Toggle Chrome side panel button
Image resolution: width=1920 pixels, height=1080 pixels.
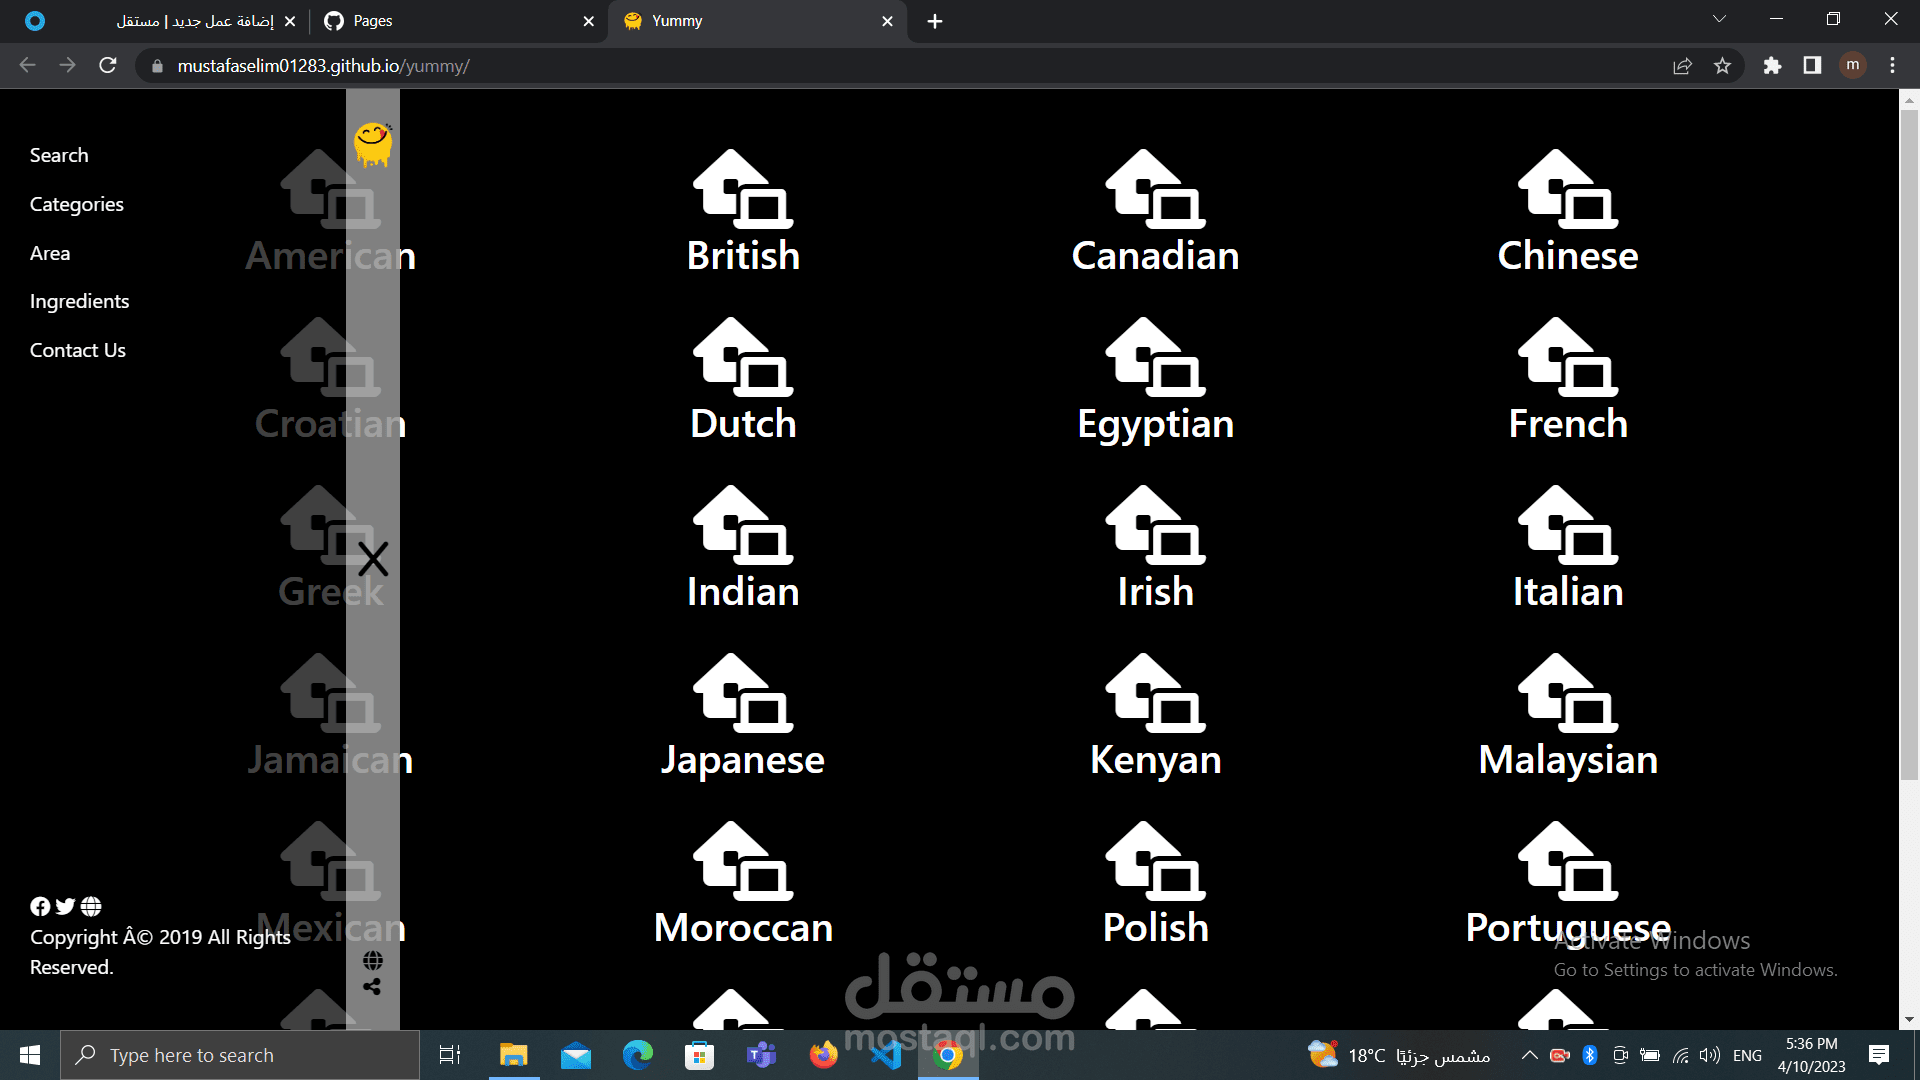click(1812, 66)
